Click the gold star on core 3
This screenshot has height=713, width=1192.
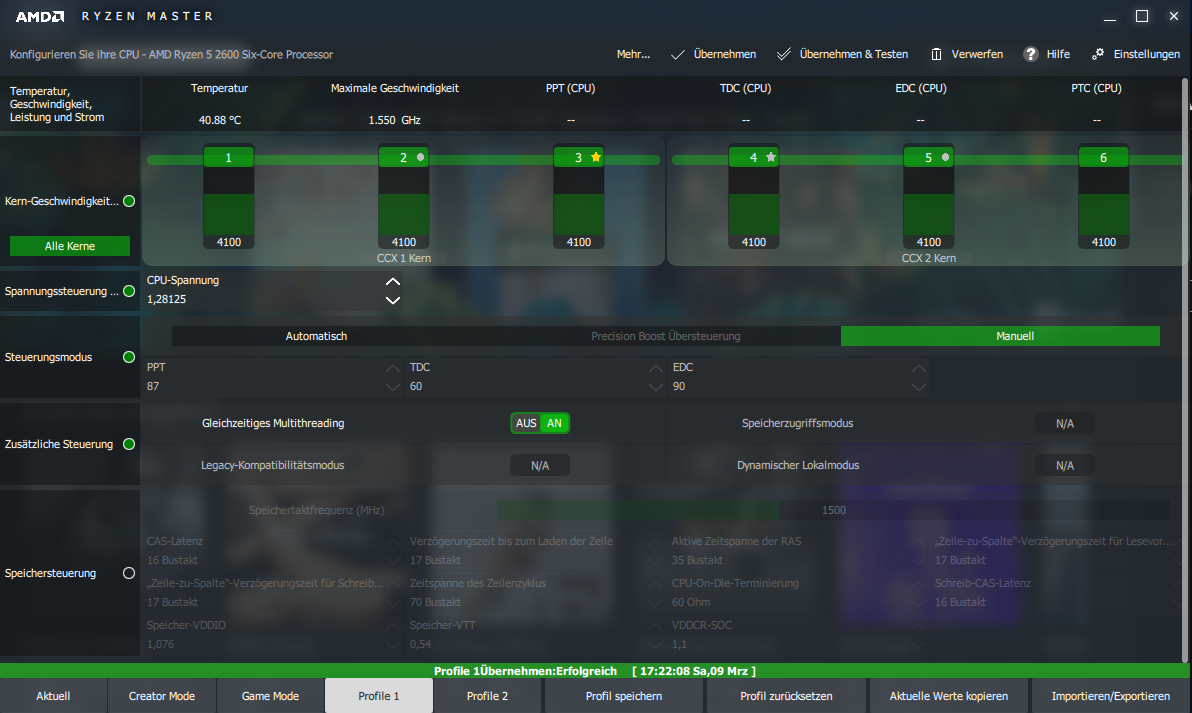point(596,157)
